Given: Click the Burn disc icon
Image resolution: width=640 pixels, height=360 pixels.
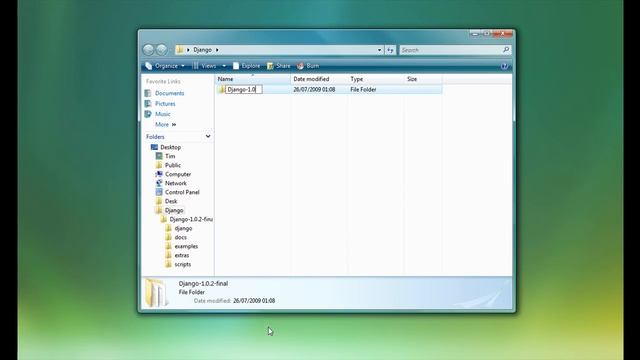Looking at the screenshot, I should (x=300, y=66).
